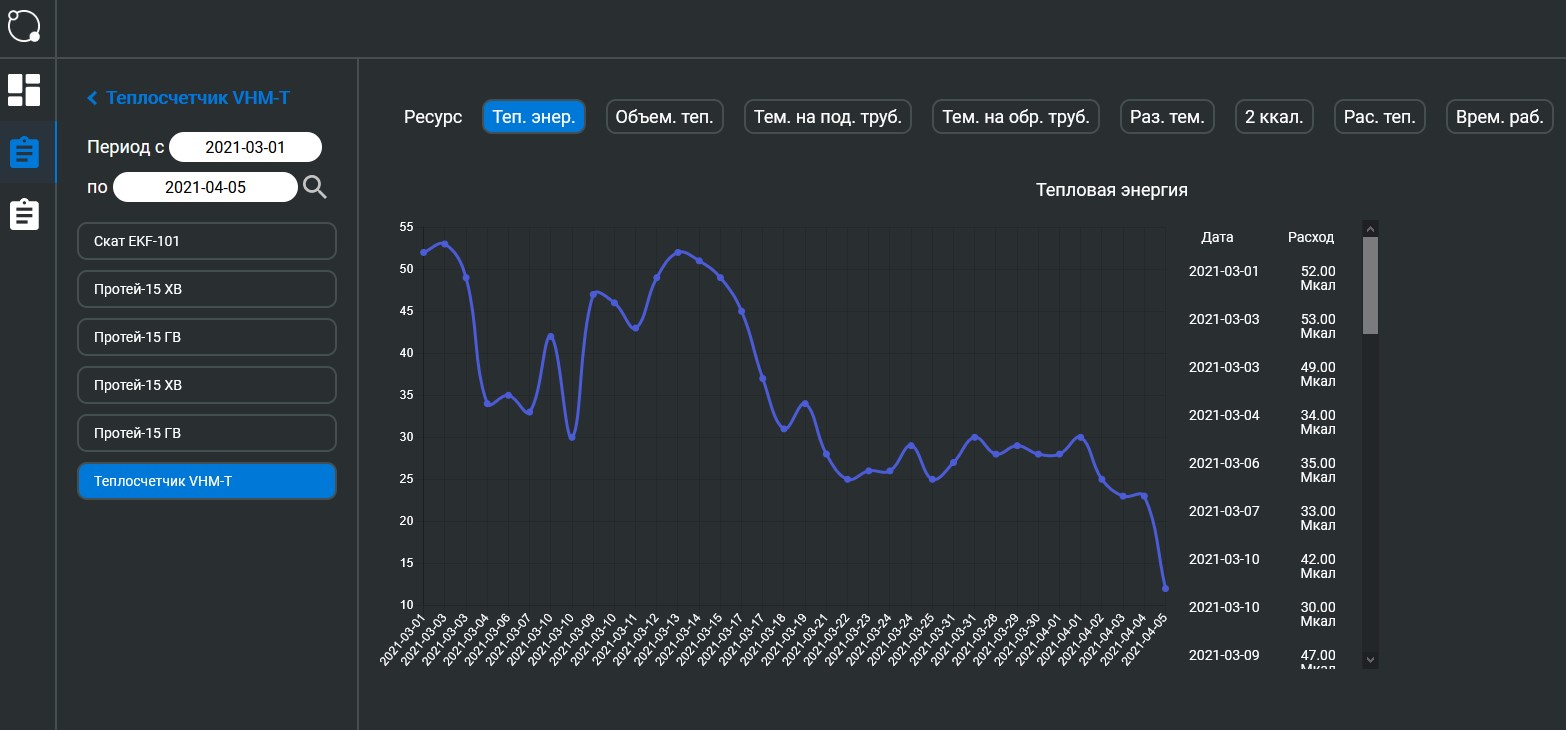This screenshot has width=1566, height=730.
Task: Click the 35.00 Мкал table value
Action: [1318, 470]
